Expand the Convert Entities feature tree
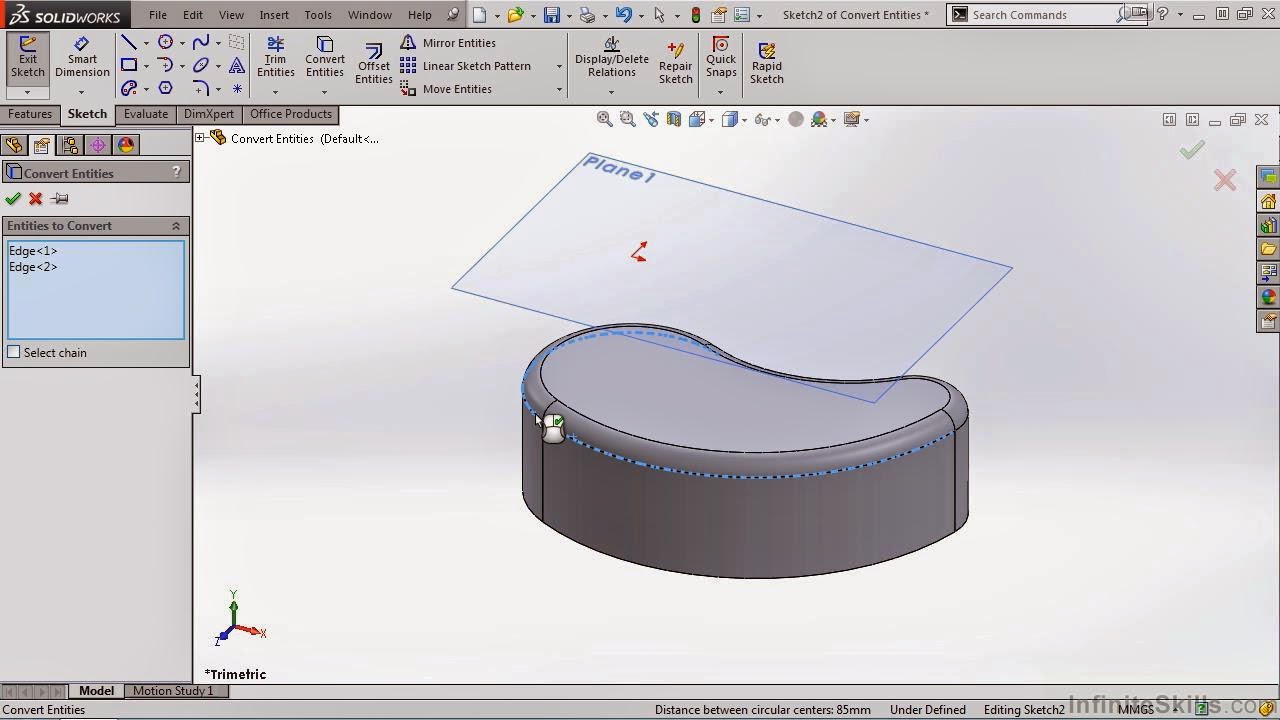This screenshot has width=1280, height=720. pos(200,138)
